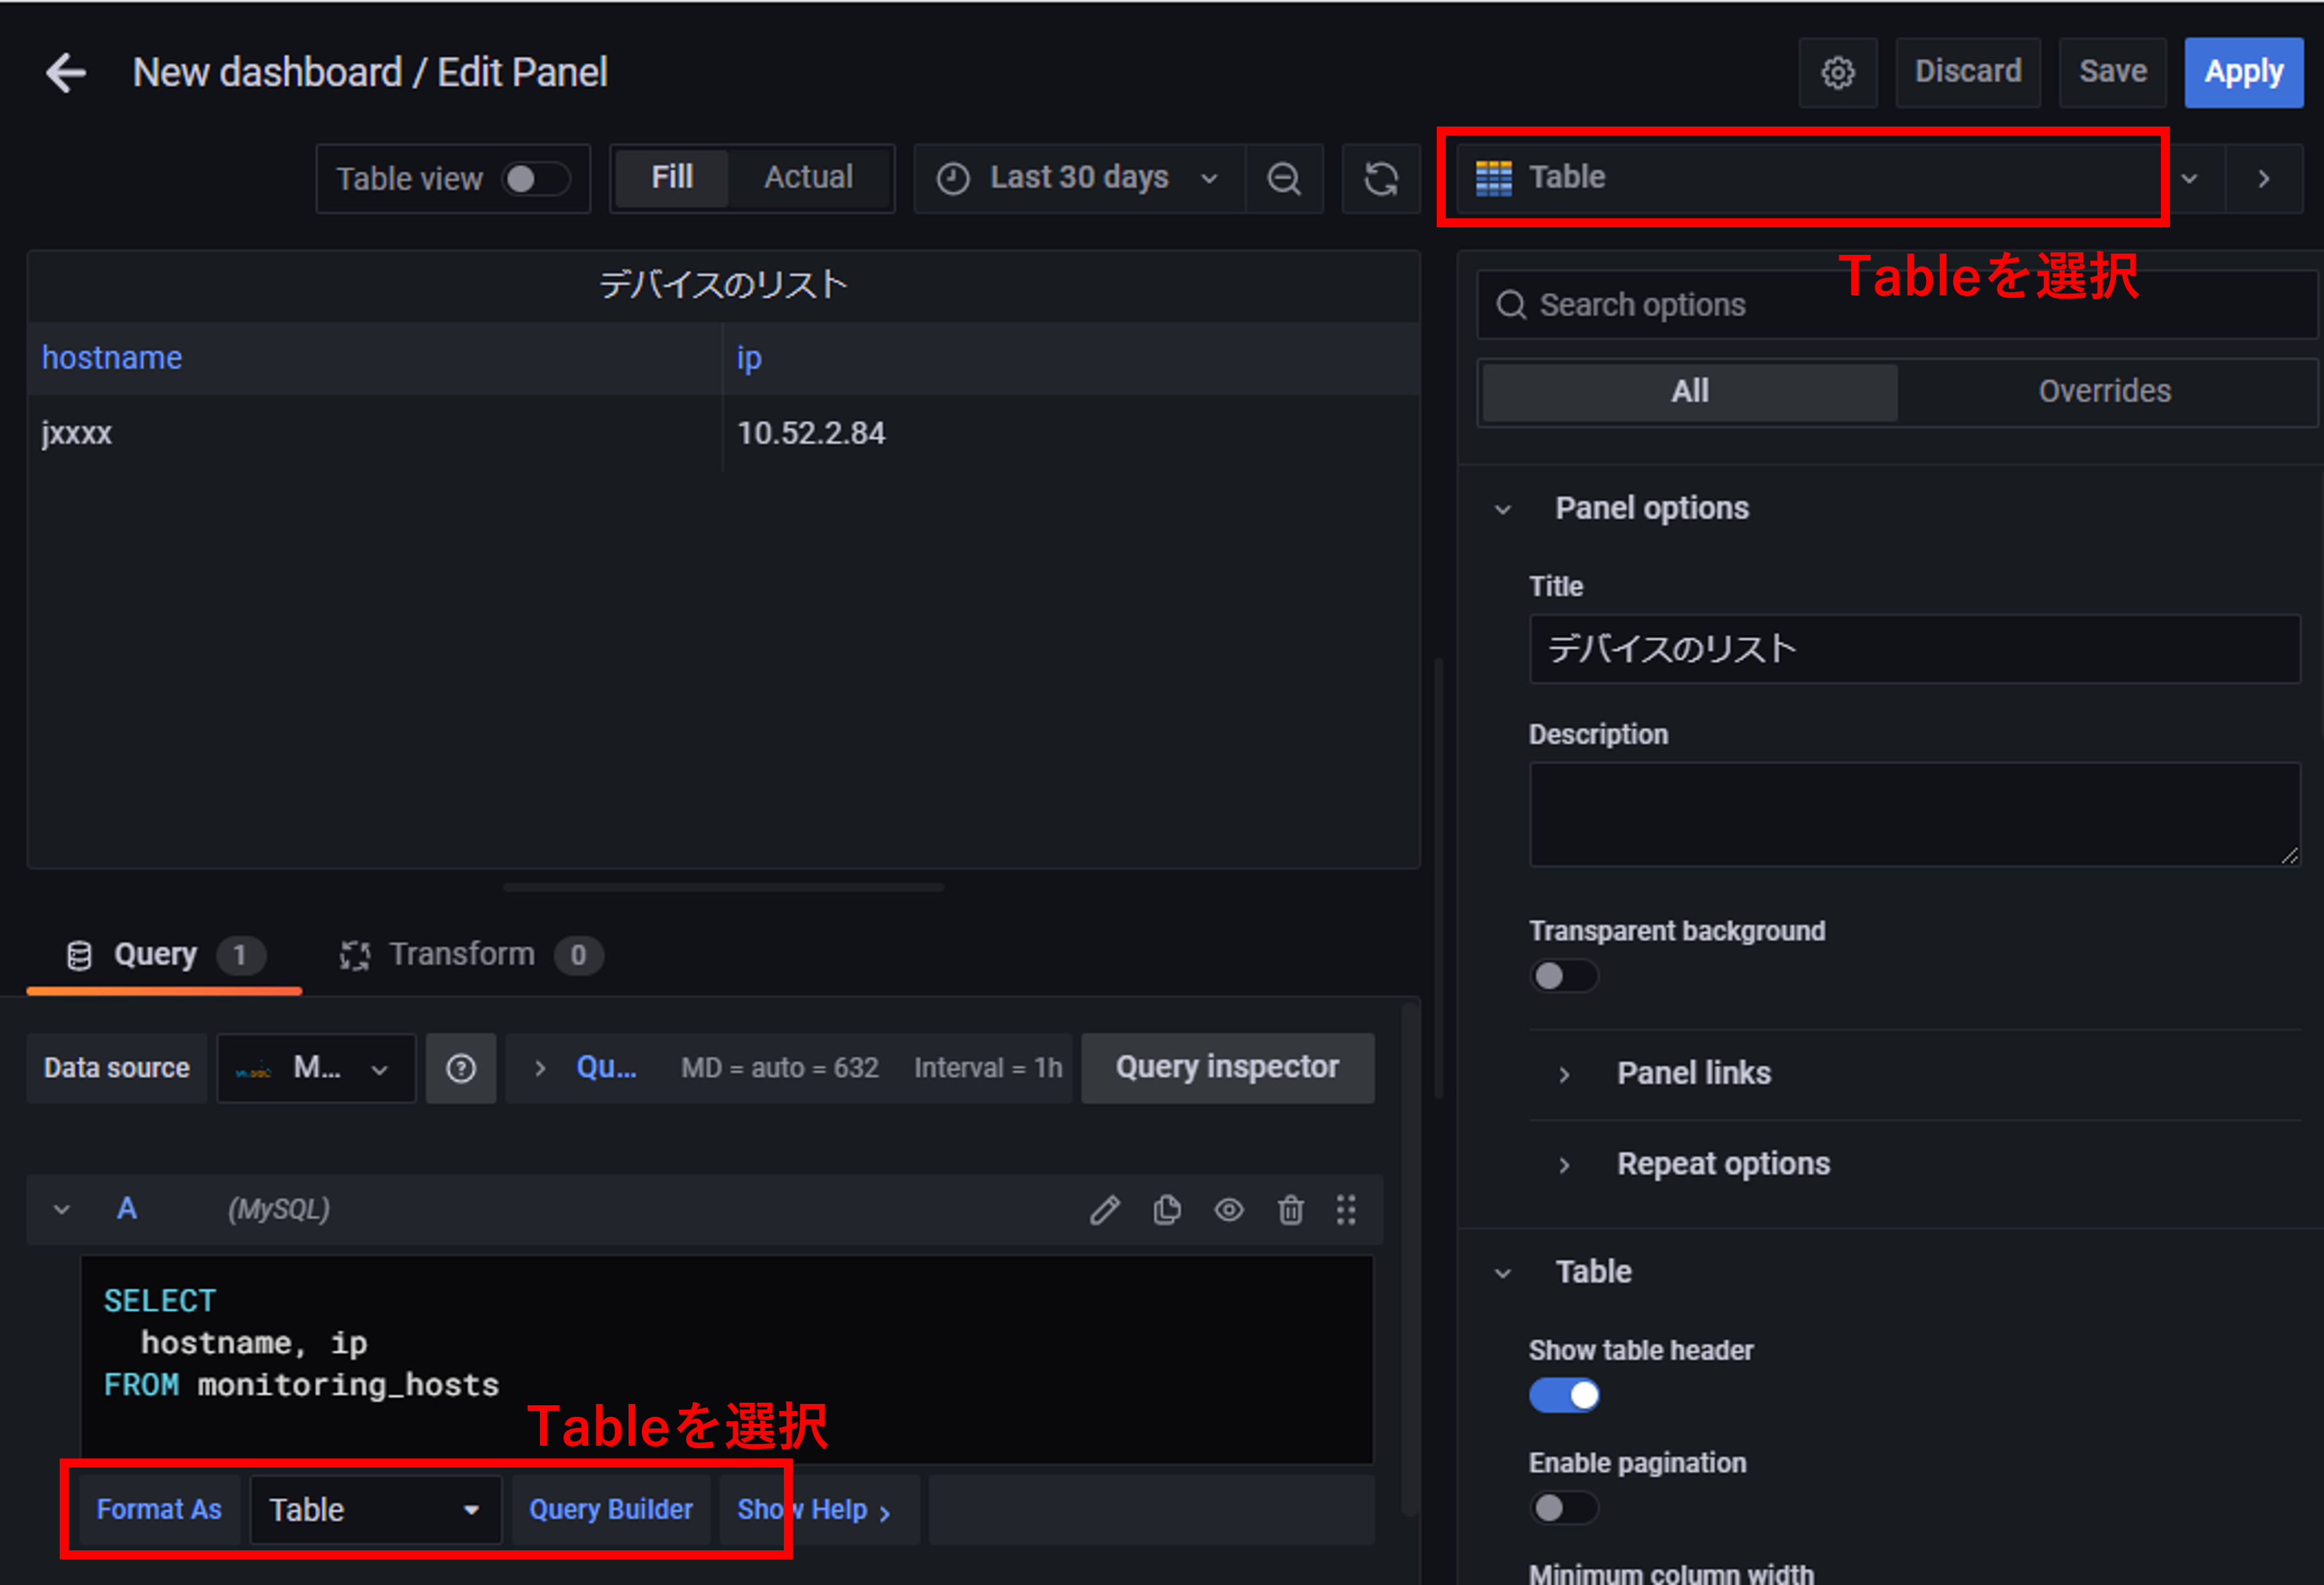The width and height of the screenshot is (2324, 1585).
Task: Open the Format As Table dropdown
Action: pyautogui.click(x=375, y=1510)
